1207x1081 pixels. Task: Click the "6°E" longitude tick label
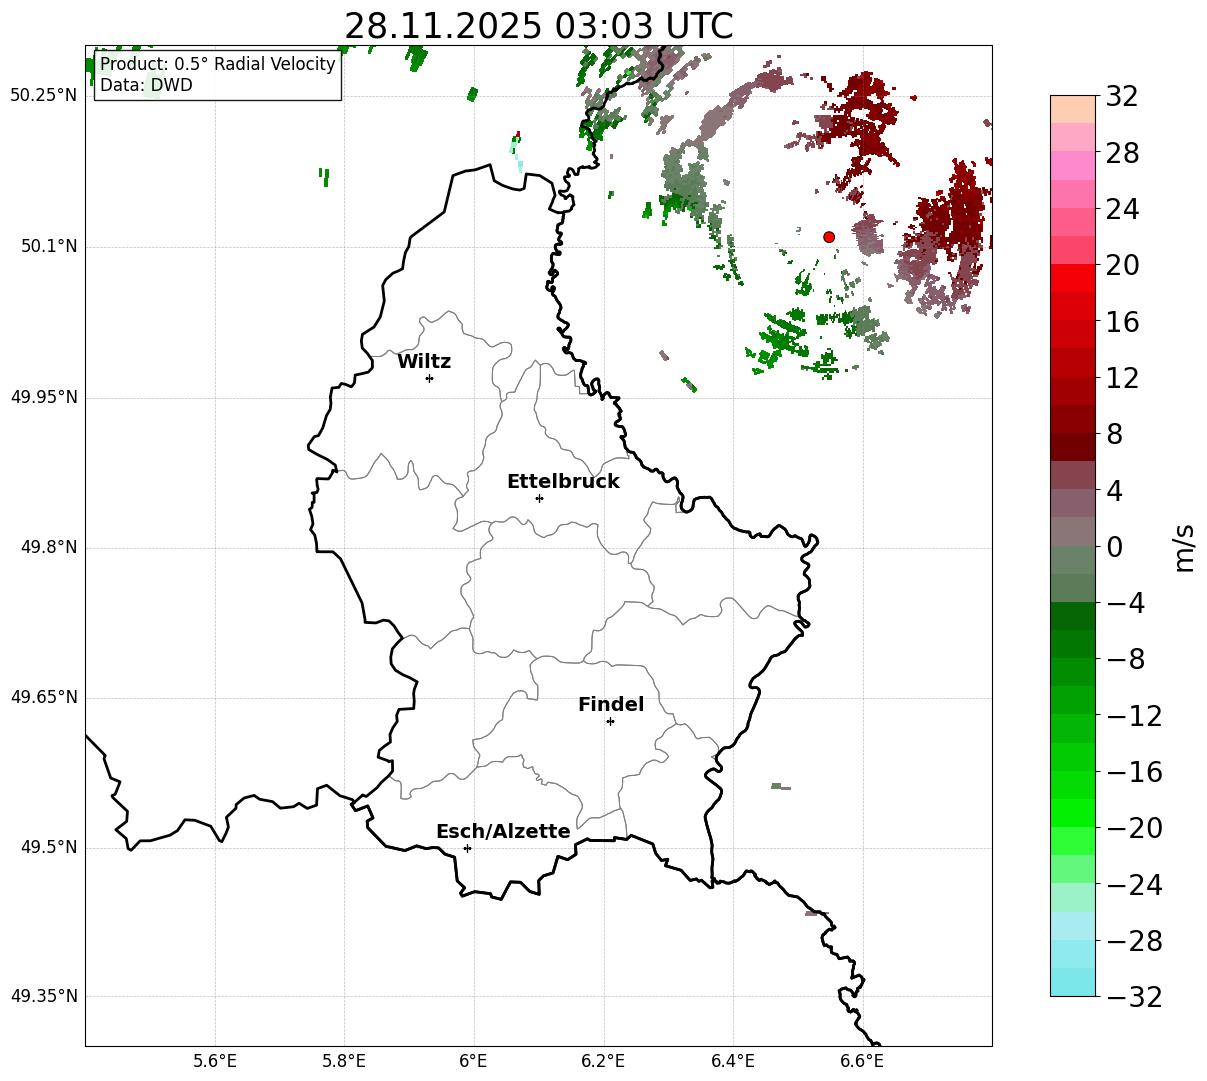[x=474, y=1061]
